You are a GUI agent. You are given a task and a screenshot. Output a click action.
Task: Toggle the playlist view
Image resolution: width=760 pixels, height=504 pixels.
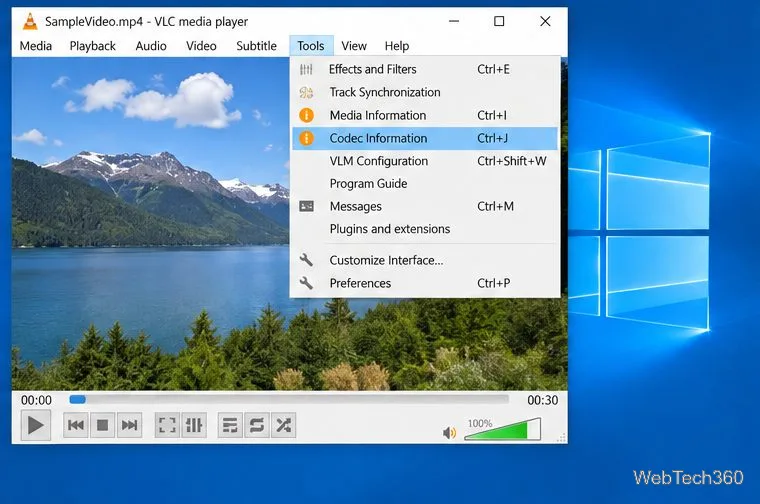[x=230, y=425]
